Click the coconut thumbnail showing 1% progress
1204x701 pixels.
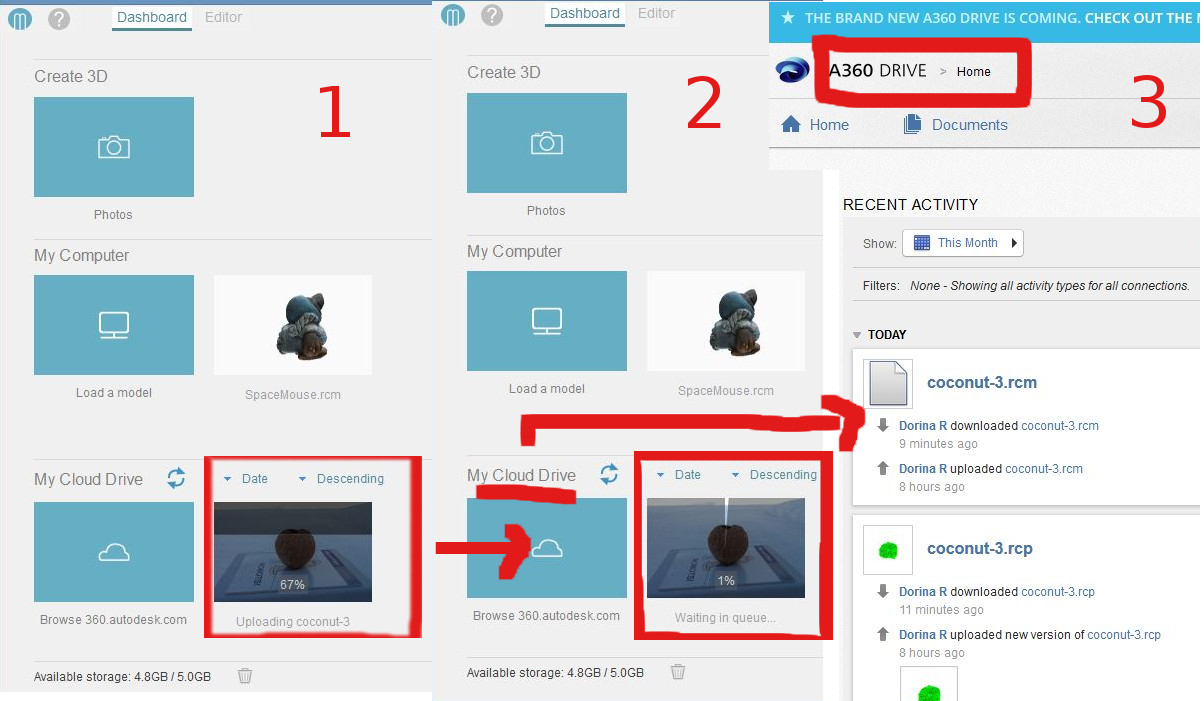726,548
